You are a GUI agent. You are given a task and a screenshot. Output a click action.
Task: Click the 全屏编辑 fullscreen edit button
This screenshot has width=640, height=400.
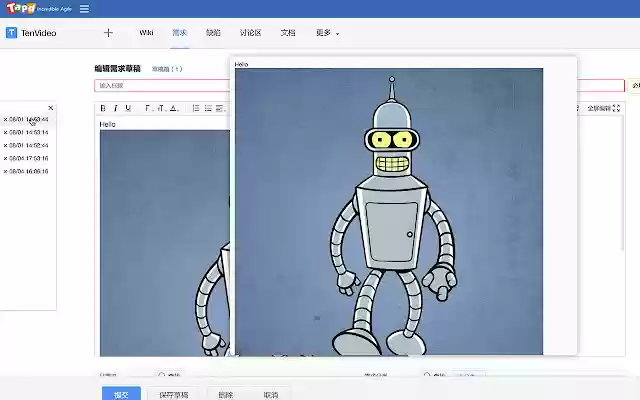coord(604,108)
